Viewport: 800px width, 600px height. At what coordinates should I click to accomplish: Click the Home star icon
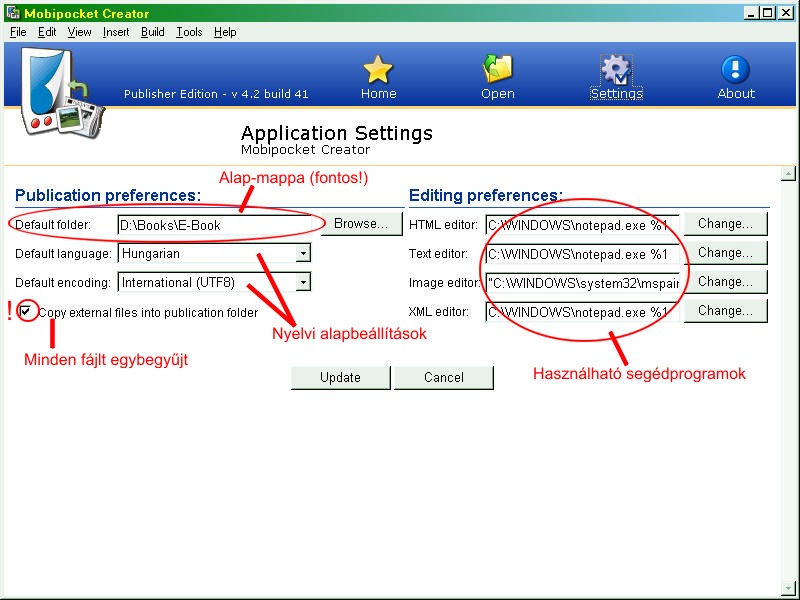(x=378, y=69)
